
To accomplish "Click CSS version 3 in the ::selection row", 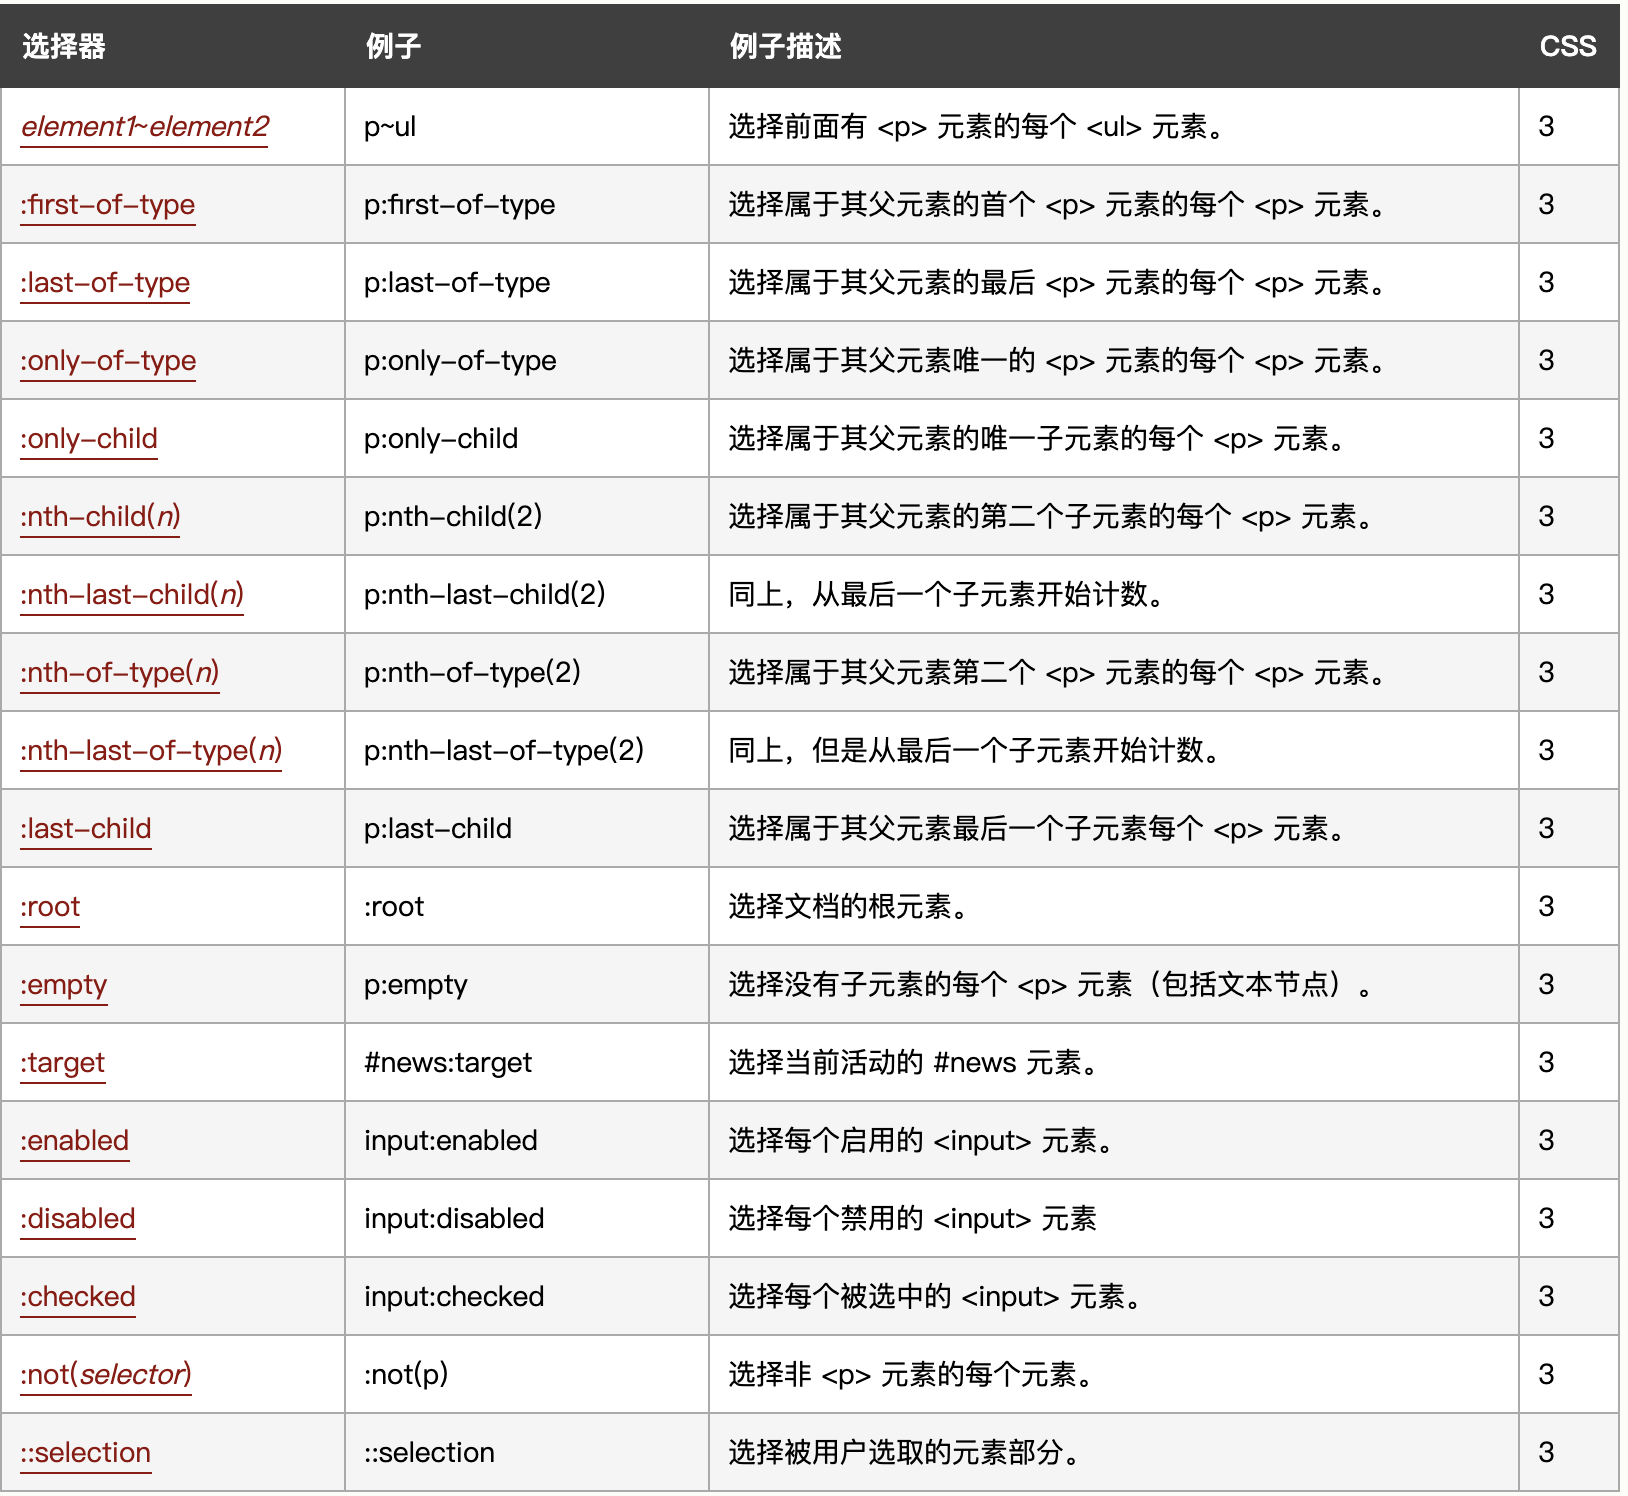I will coord(1546,1453).
